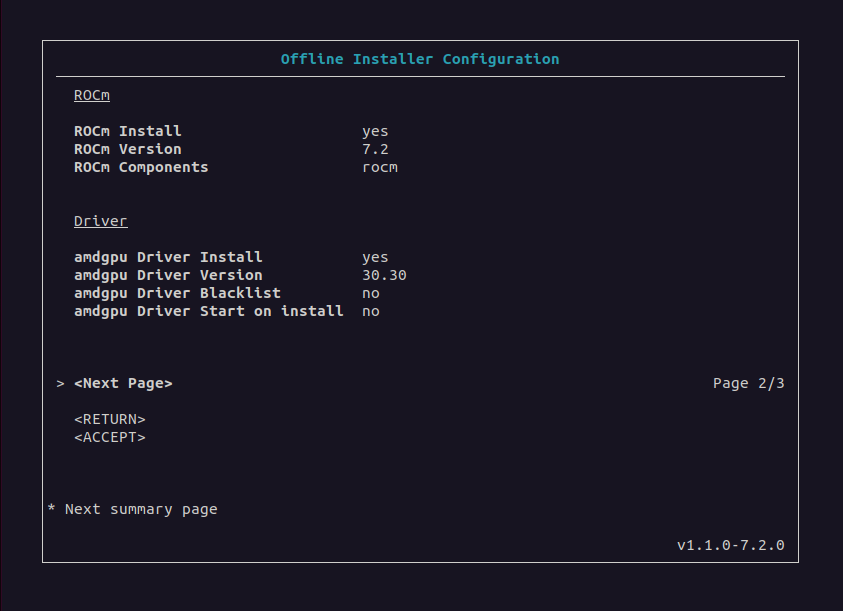Click the Page 2/3 indicator
843x611 pixels.
coord(748,383)
